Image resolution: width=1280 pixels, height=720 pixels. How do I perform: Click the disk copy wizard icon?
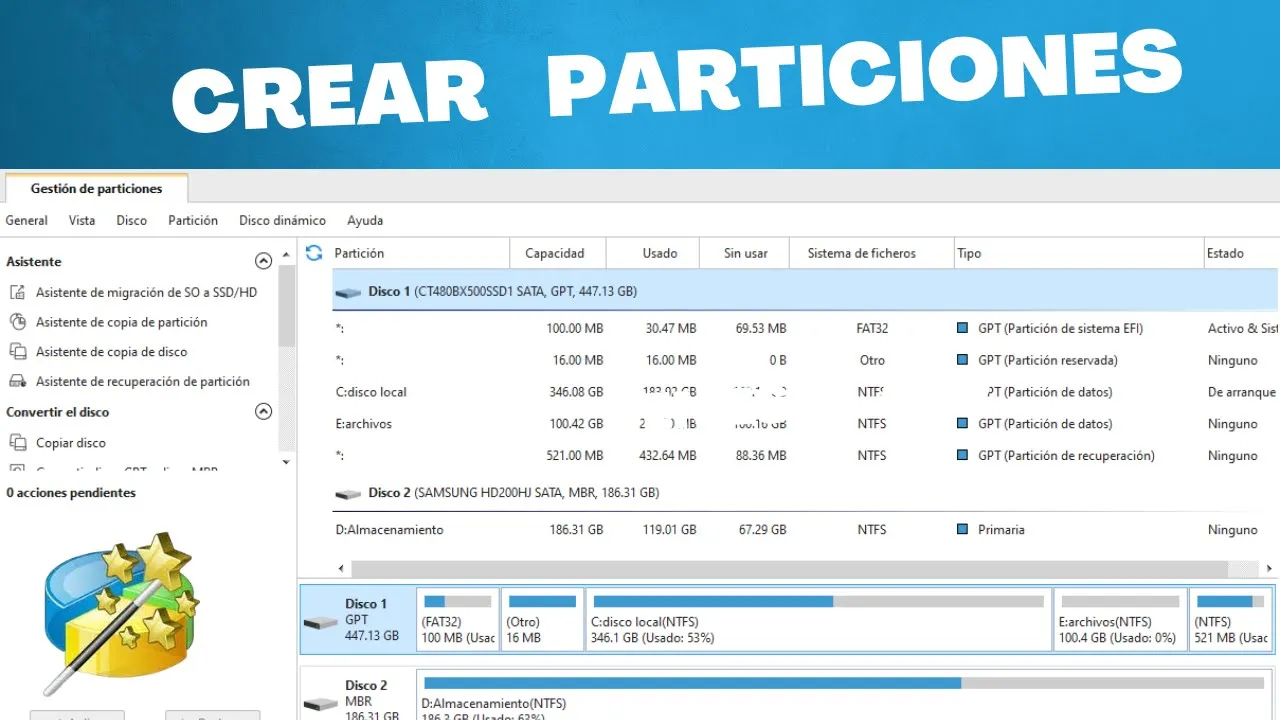click(17, 352)
